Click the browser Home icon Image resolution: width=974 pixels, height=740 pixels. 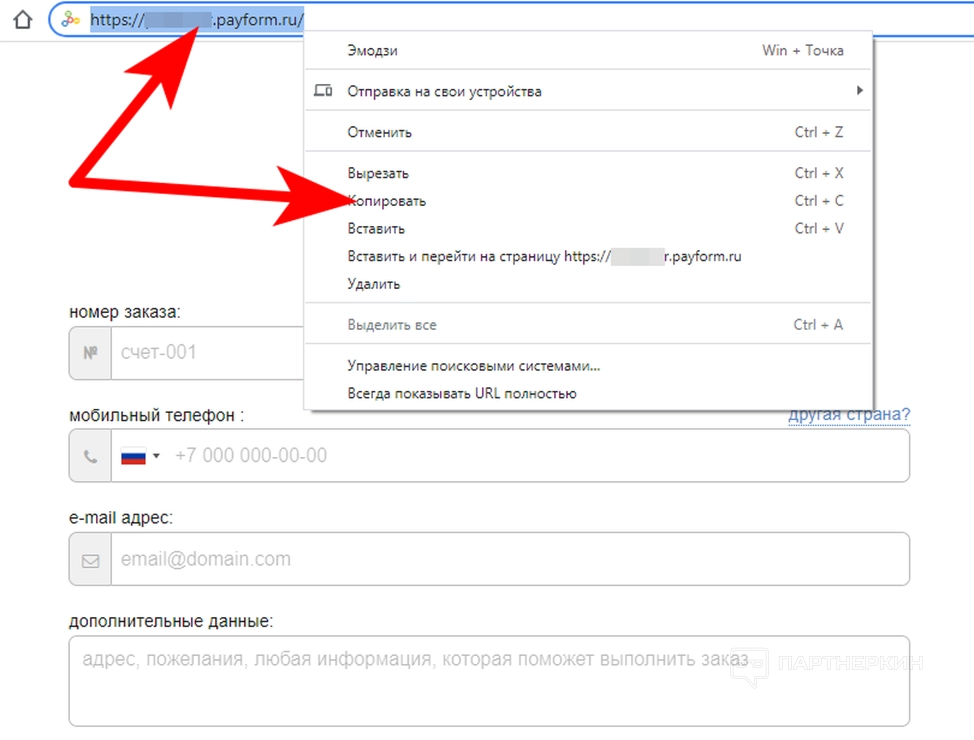pyautogui.click(x=23, y=20)
